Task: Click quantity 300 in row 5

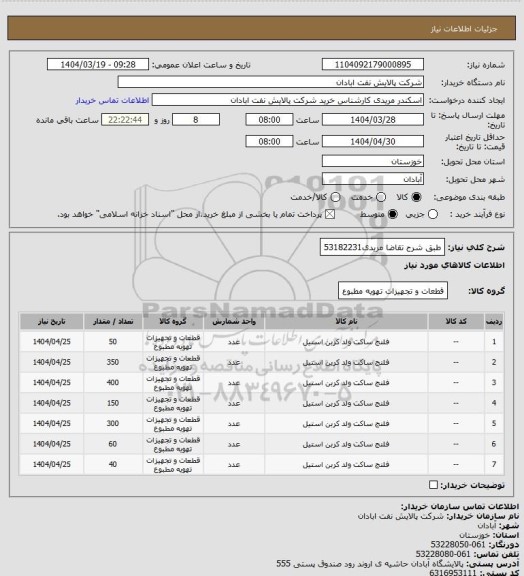Action: click(x=113, y=424)
